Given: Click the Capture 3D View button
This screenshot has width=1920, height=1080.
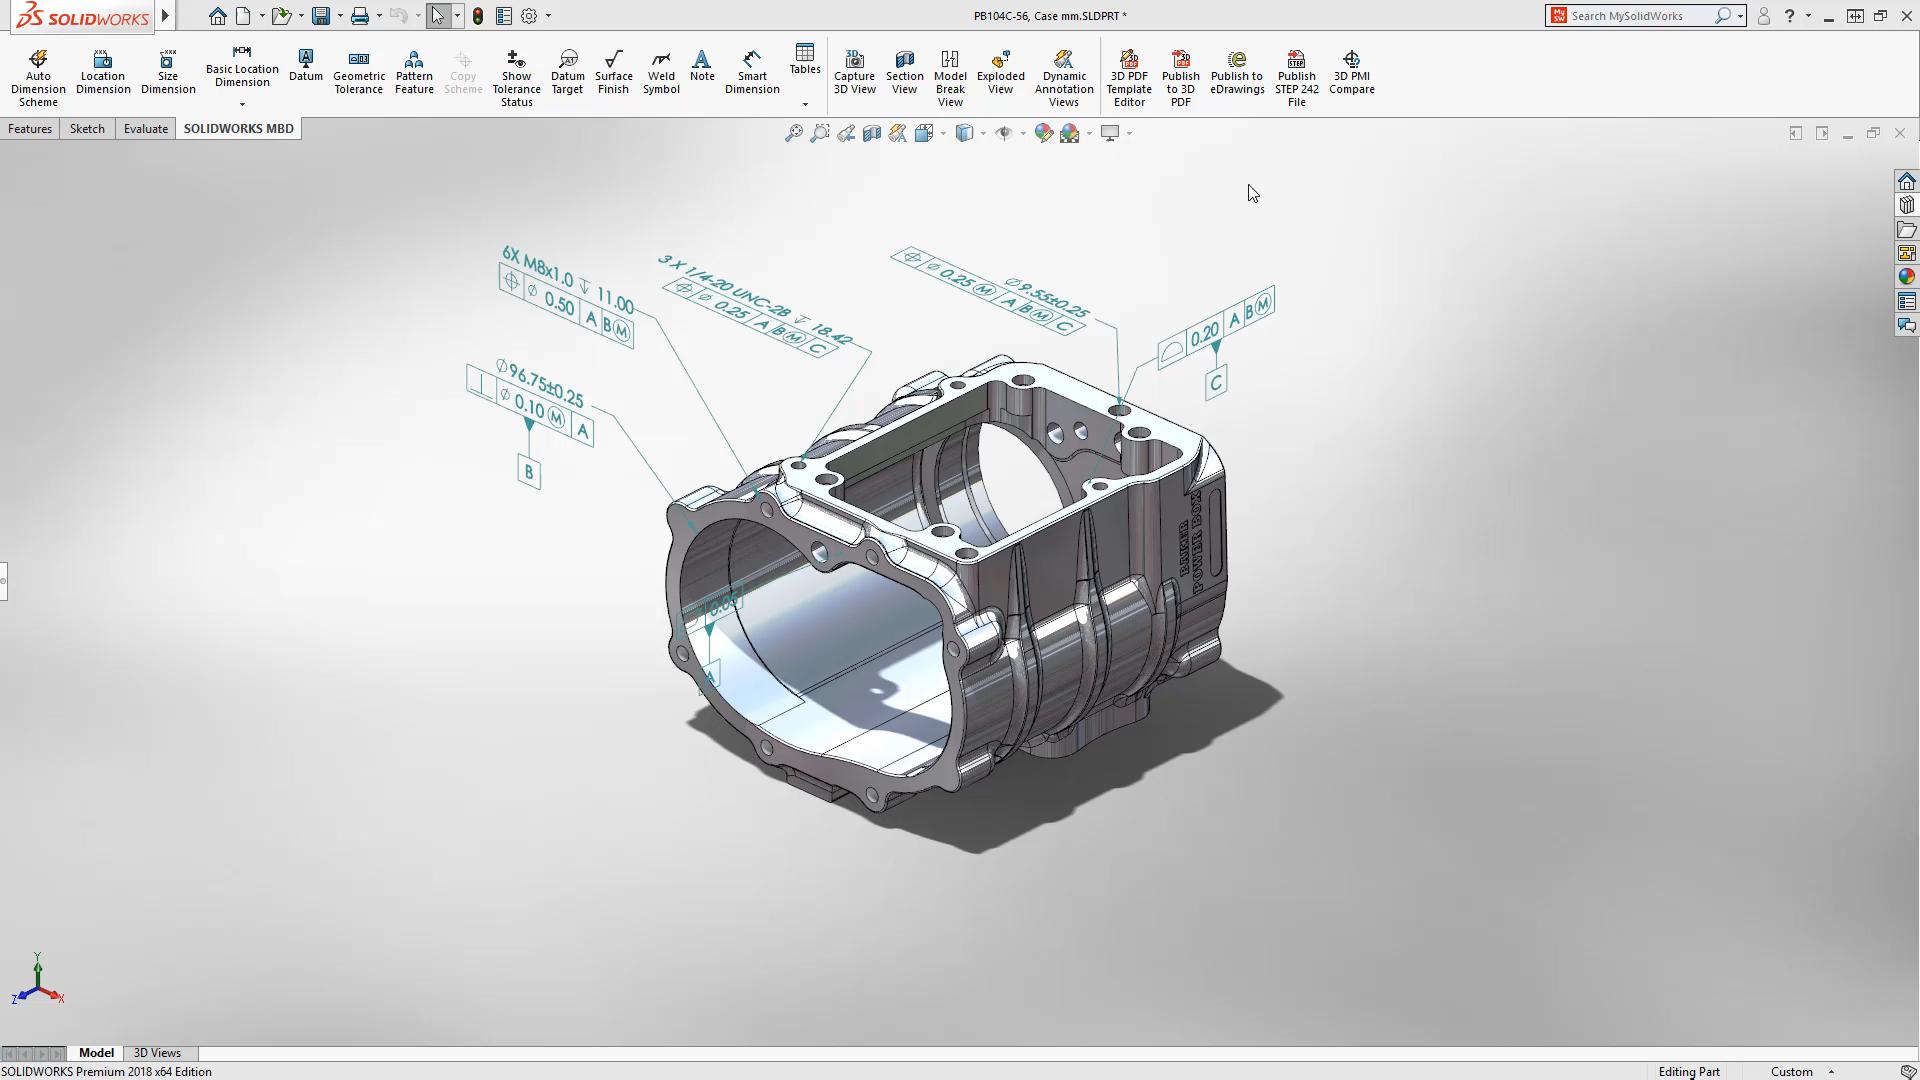Looking at the screenshot, I should tap(854, 73).
